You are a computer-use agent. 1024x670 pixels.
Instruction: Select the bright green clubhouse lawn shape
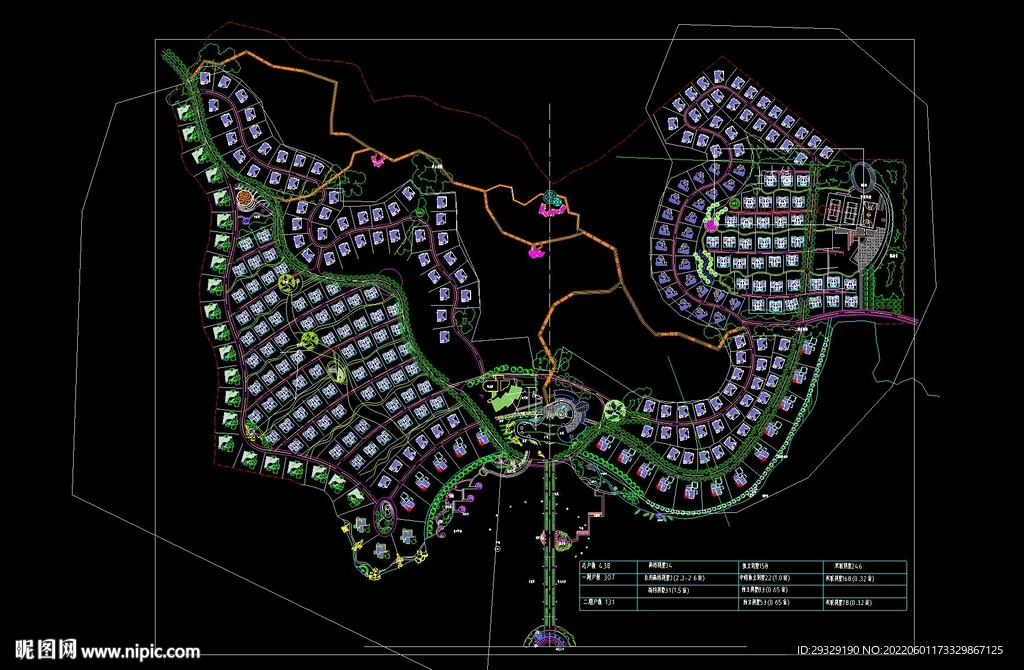pos(507,398)
